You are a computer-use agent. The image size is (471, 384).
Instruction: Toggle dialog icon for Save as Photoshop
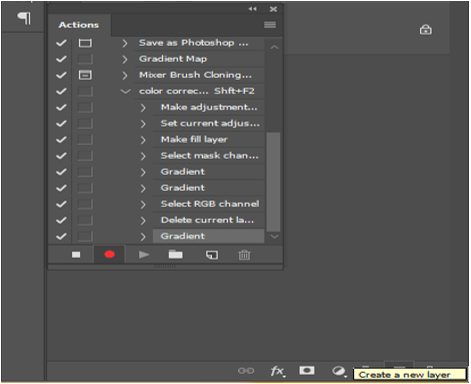click(85, 43)
